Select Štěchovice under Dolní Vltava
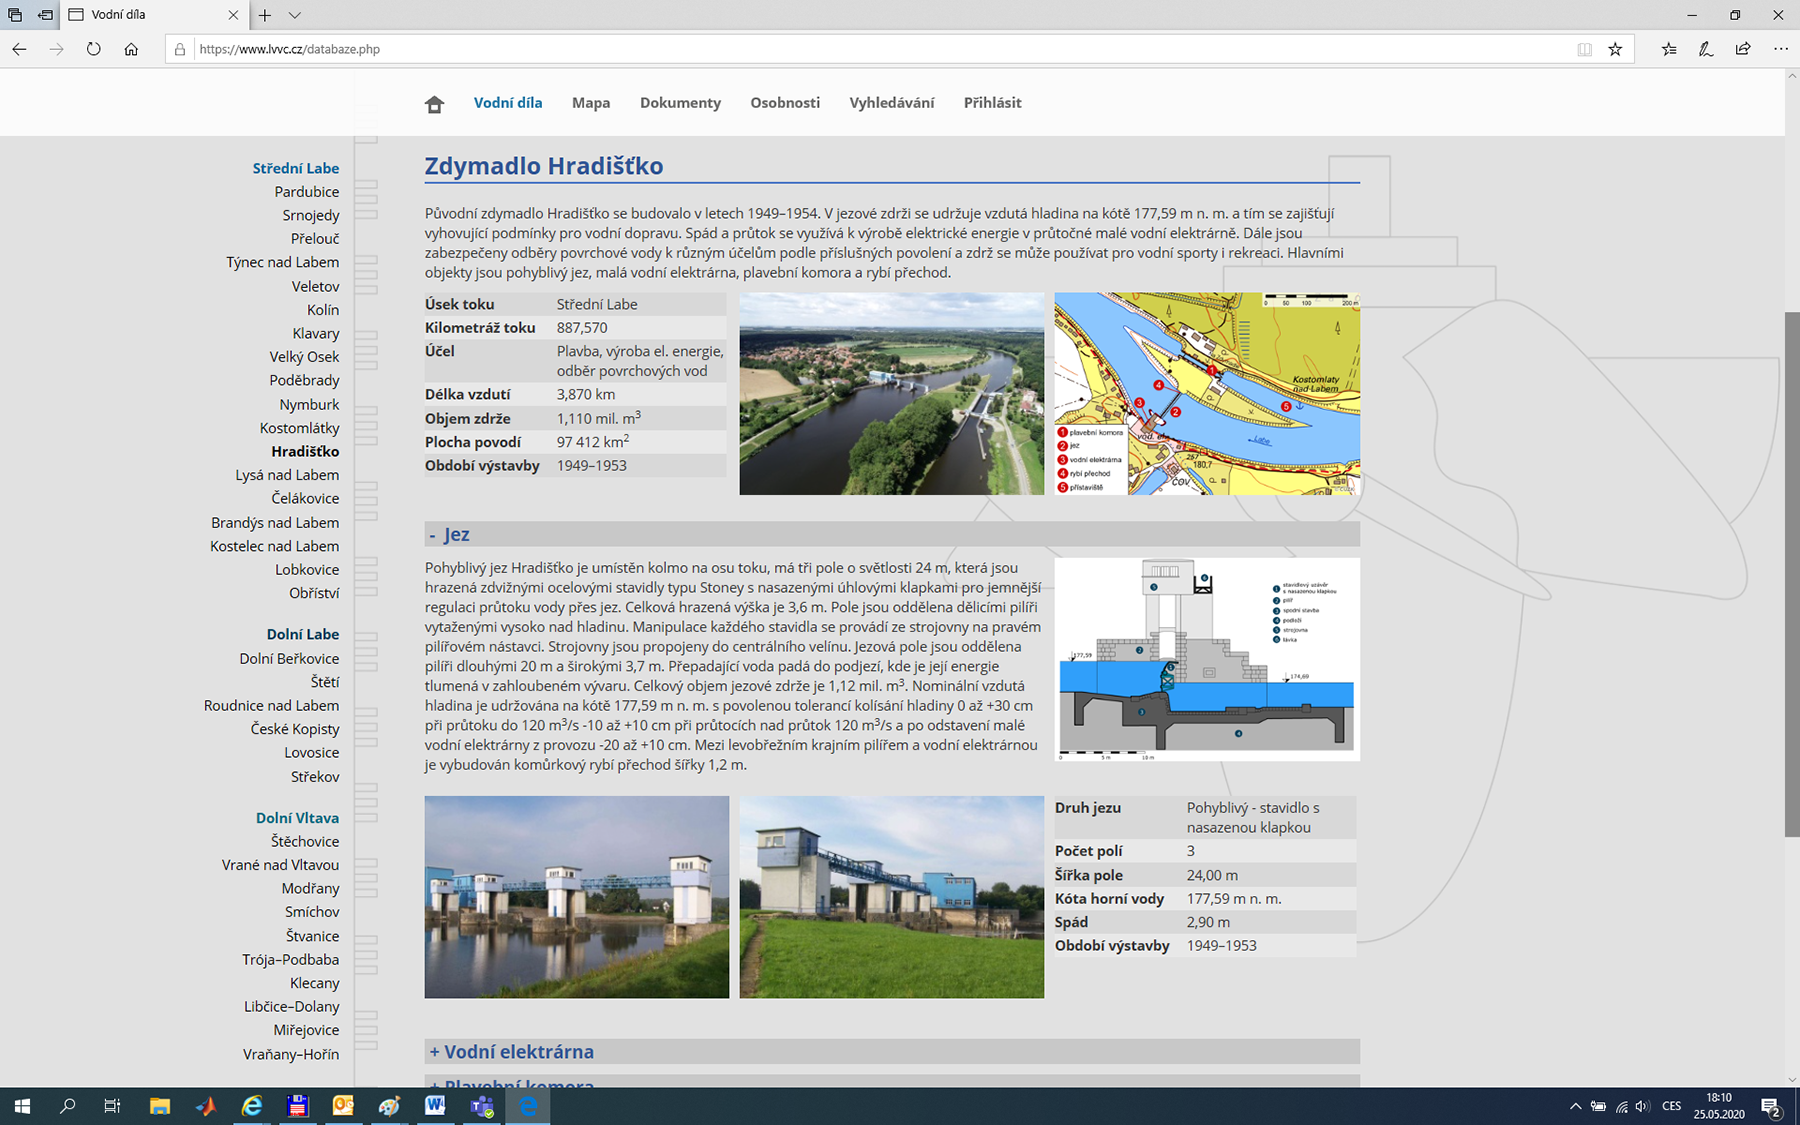Screen dimensions: 1800x1125 [304, 842]
